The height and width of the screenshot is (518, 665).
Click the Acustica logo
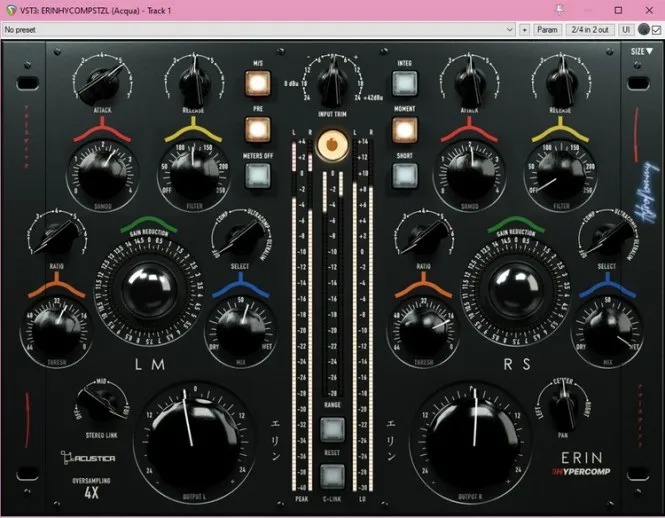point(96,456)
